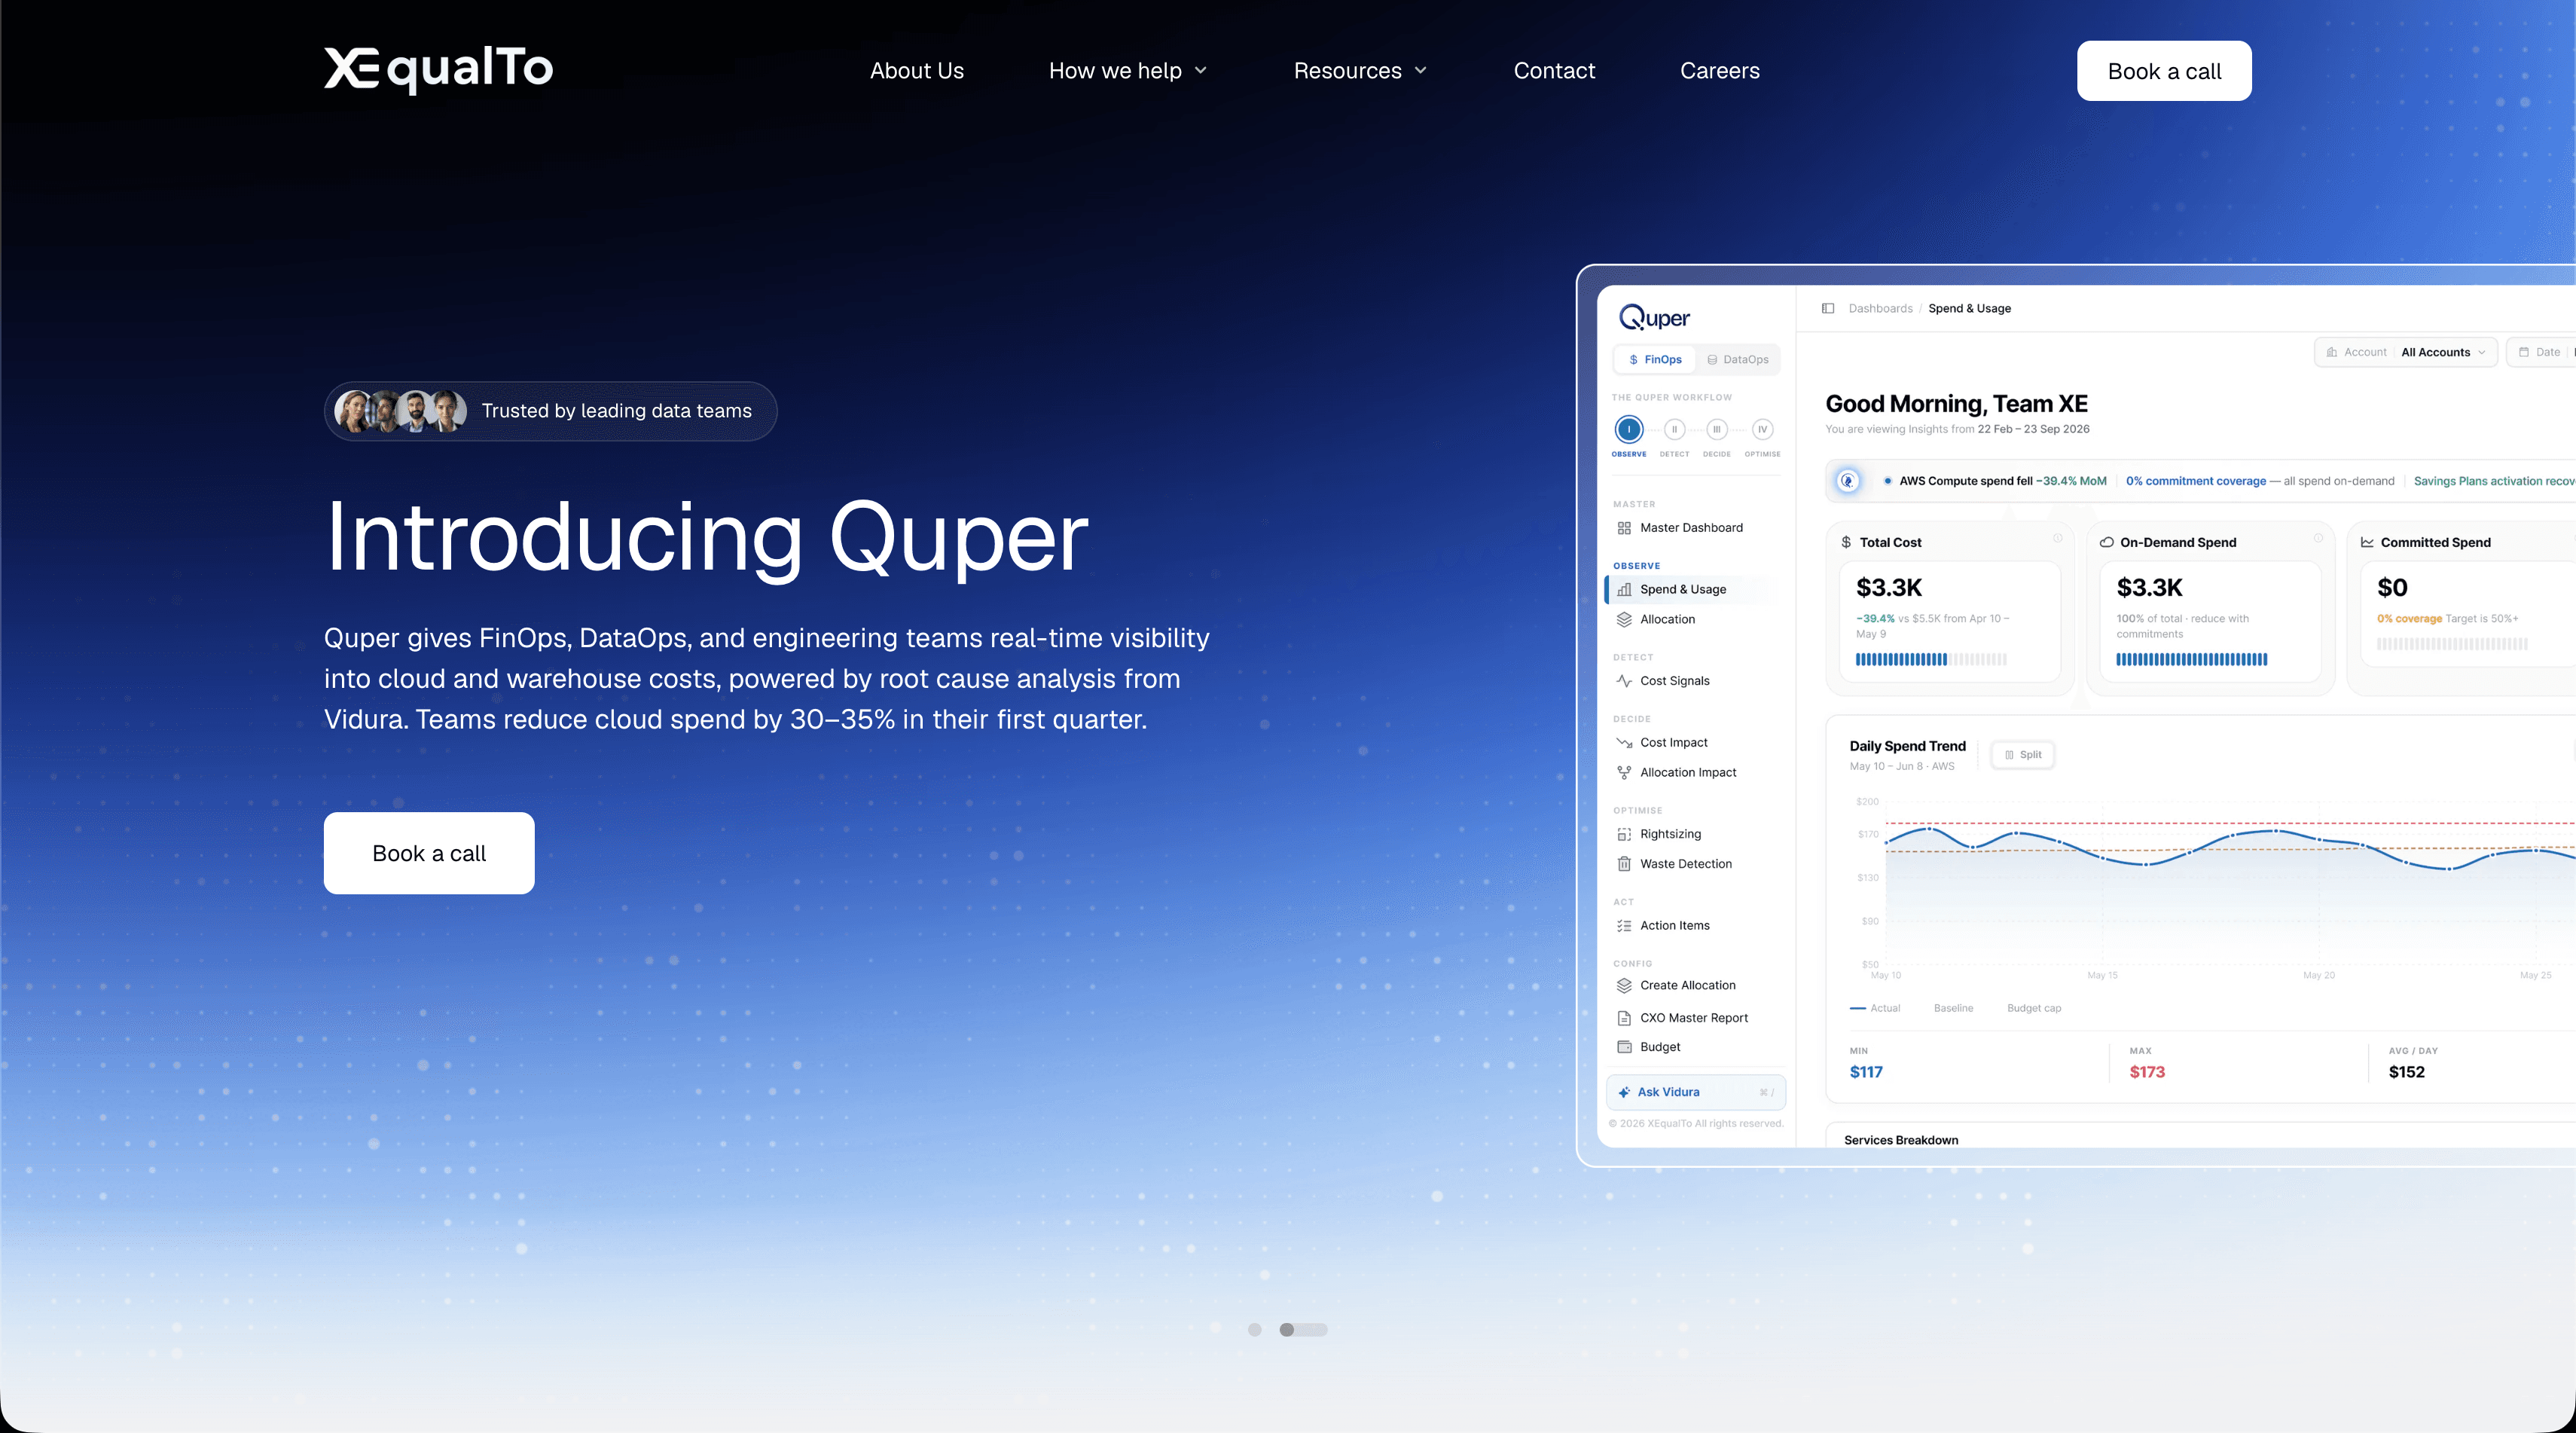Click the 0% commitment coverage insight link
2576x1433 pixels.
click(2196, 481)
